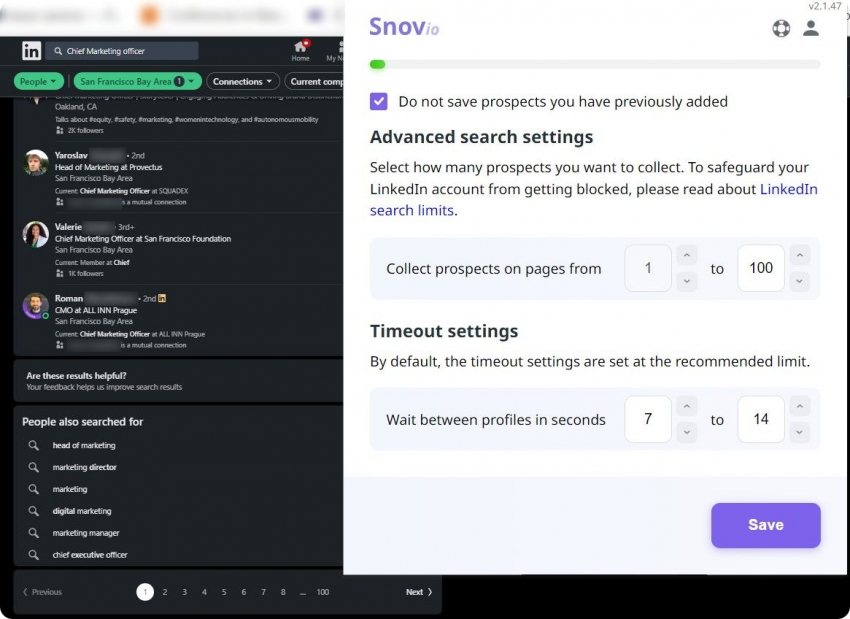Select 'chief executive officer' suggested search

pyautogui.click(x=90, y=554)
